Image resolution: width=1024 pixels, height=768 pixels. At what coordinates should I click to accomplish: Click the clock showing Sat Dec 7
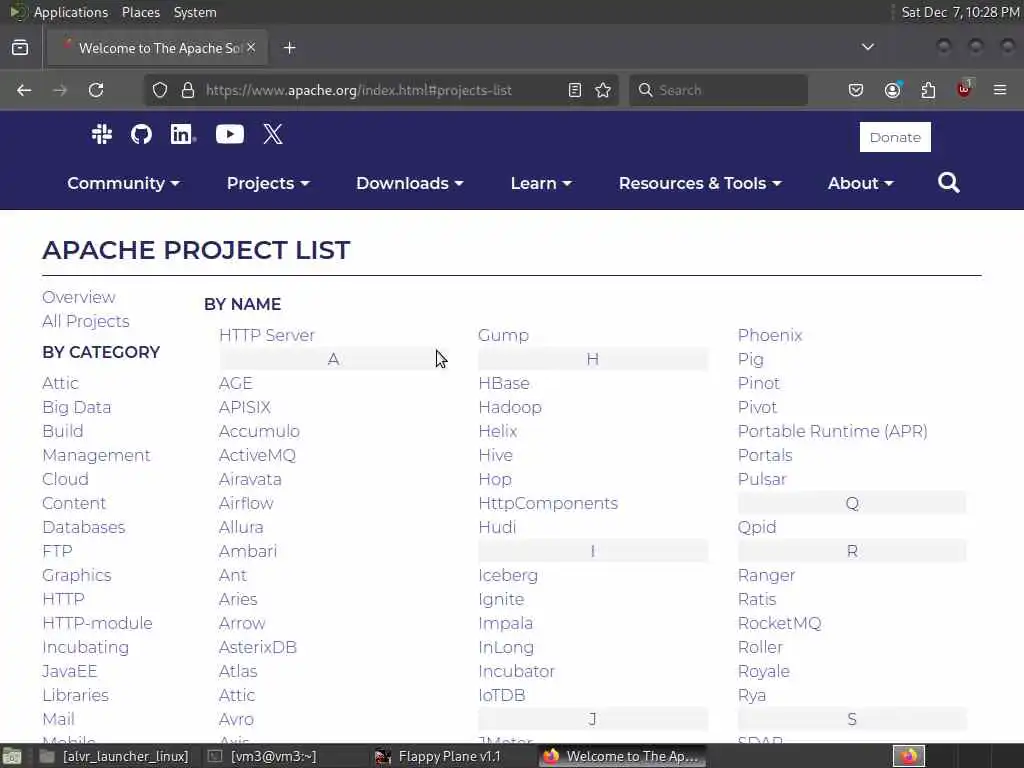click(960, 12)
